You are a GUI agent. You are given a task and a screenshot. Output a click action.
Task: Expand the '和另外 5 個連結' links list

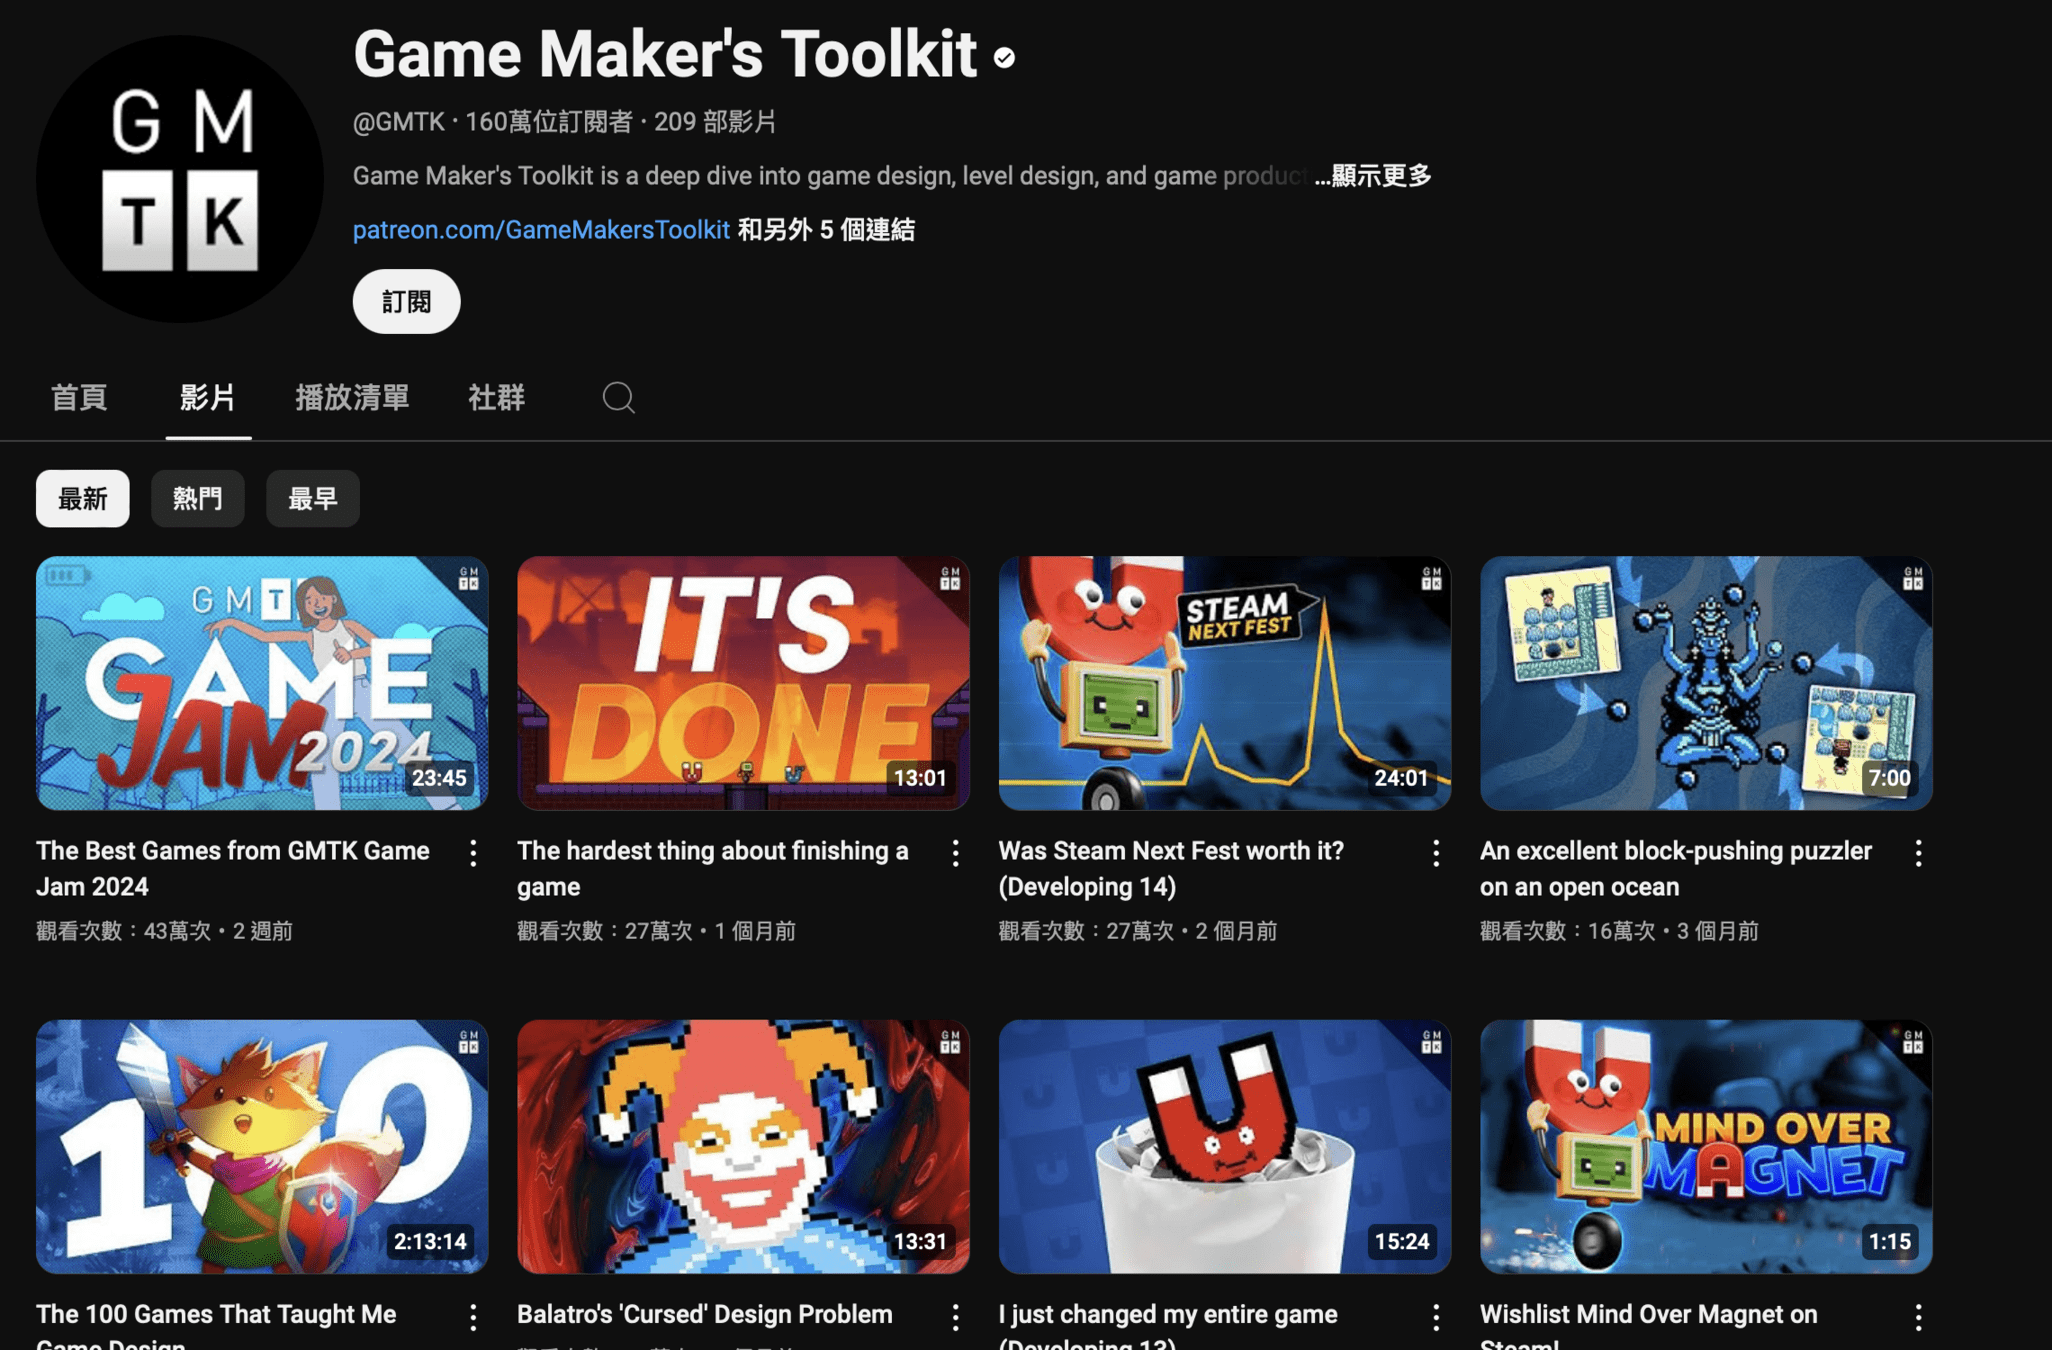(826, 230)
